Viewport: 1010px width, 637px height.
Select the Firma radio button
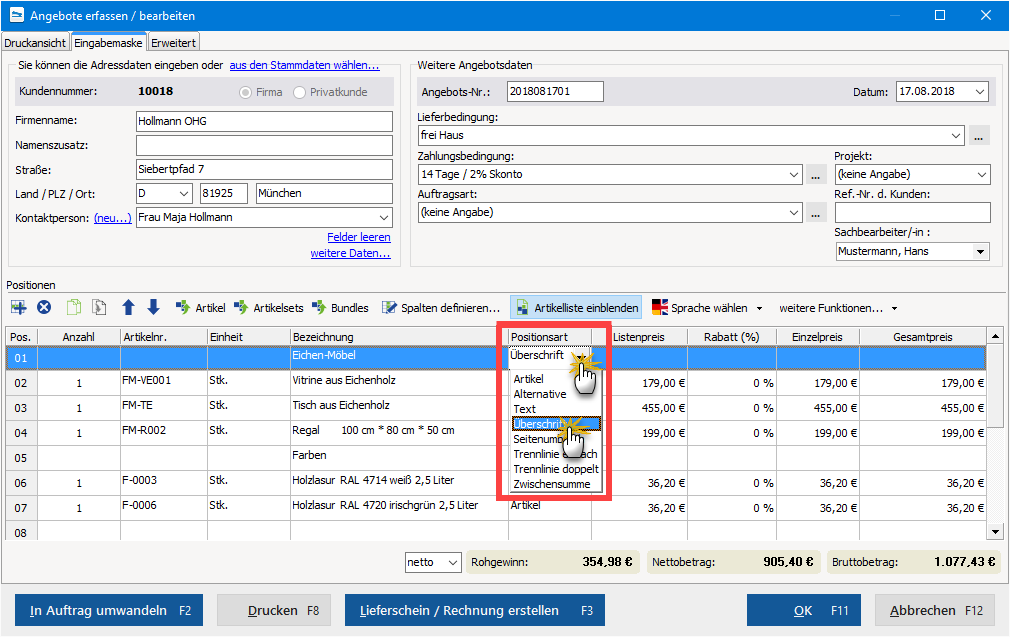[245, 92]
